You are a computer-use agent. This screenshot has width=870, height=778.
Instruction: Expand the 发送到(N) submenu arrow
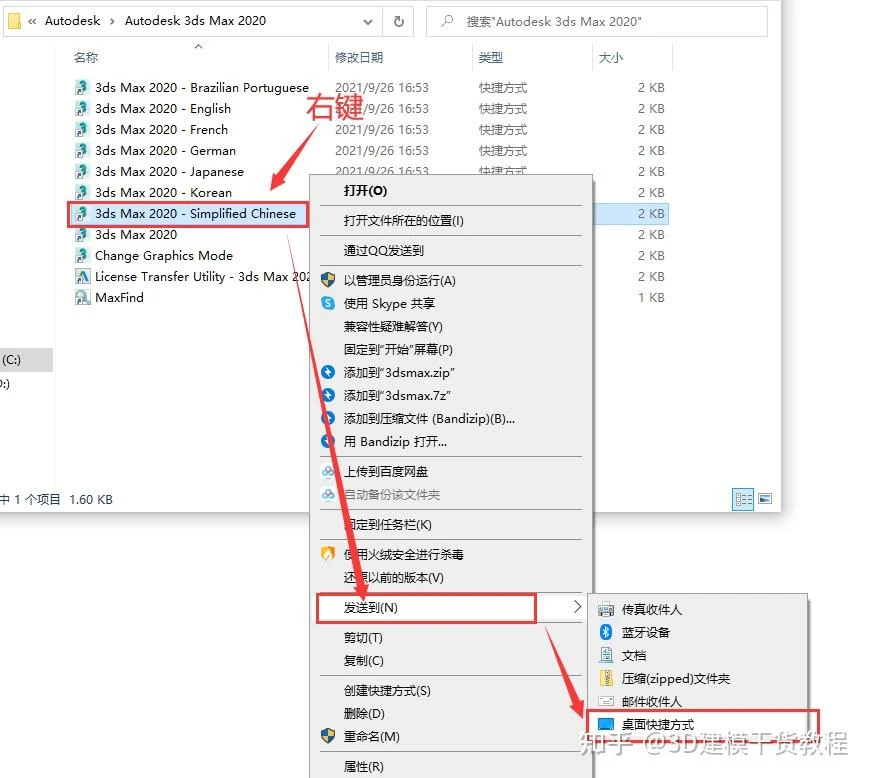tap(576, 607)
